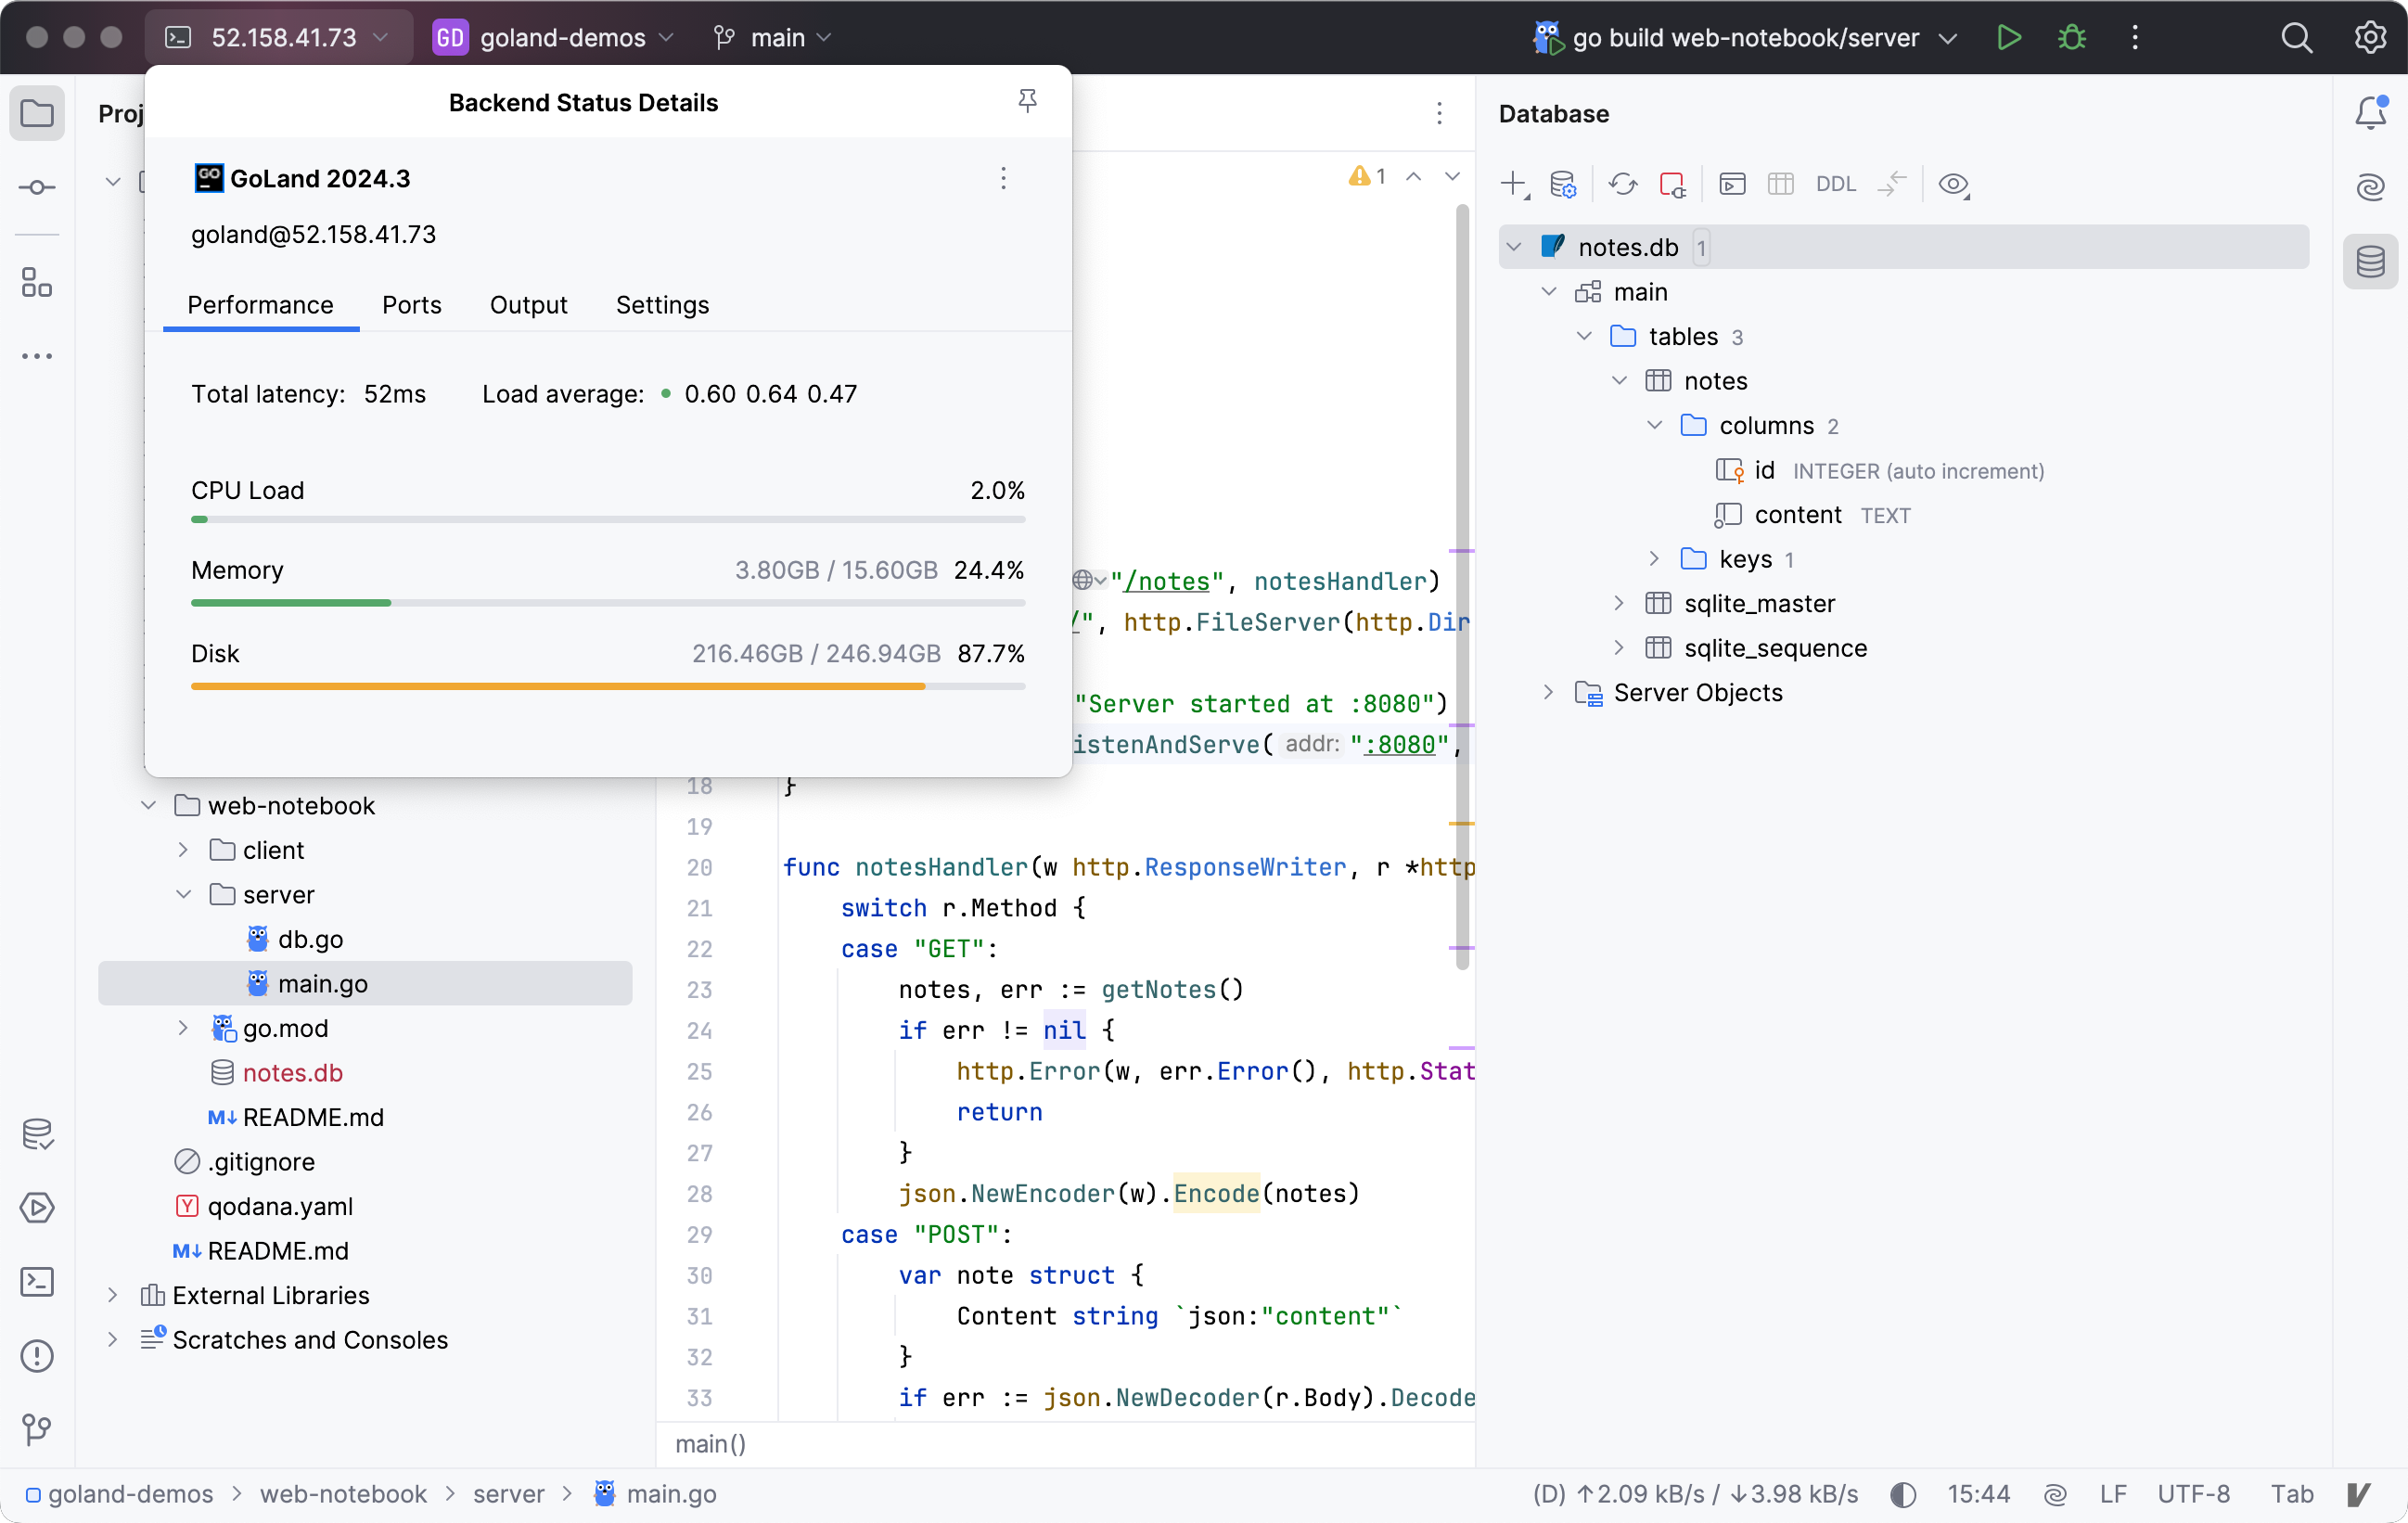Switch to the Output tab in Backend Status
Image resolution: width=2408 pixels, height=1523 pixels.
pyautogui.click(x=528, y=305)
